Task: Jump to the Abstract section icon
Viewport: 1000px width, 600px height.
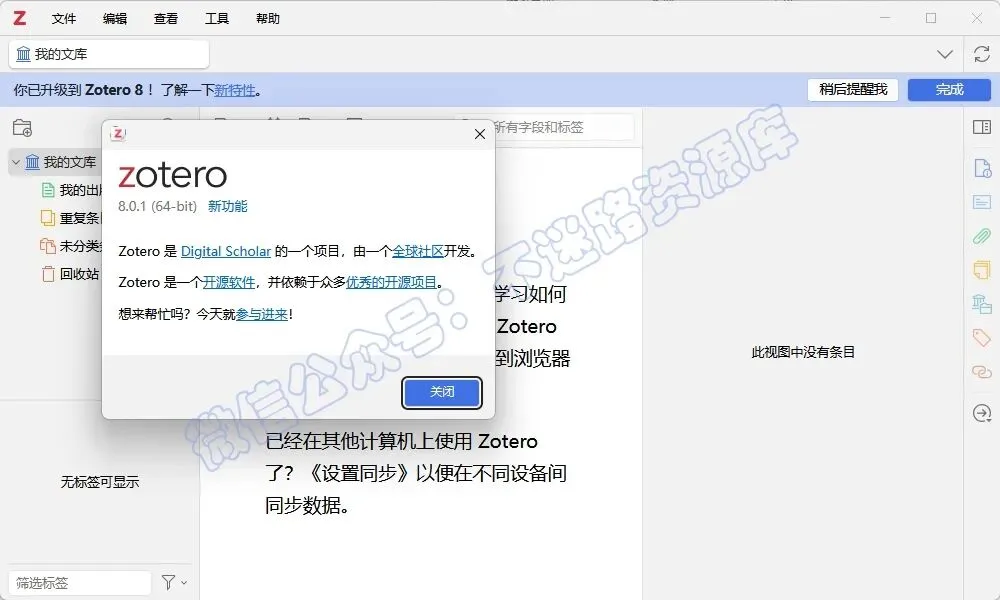Action: [982, 203]
